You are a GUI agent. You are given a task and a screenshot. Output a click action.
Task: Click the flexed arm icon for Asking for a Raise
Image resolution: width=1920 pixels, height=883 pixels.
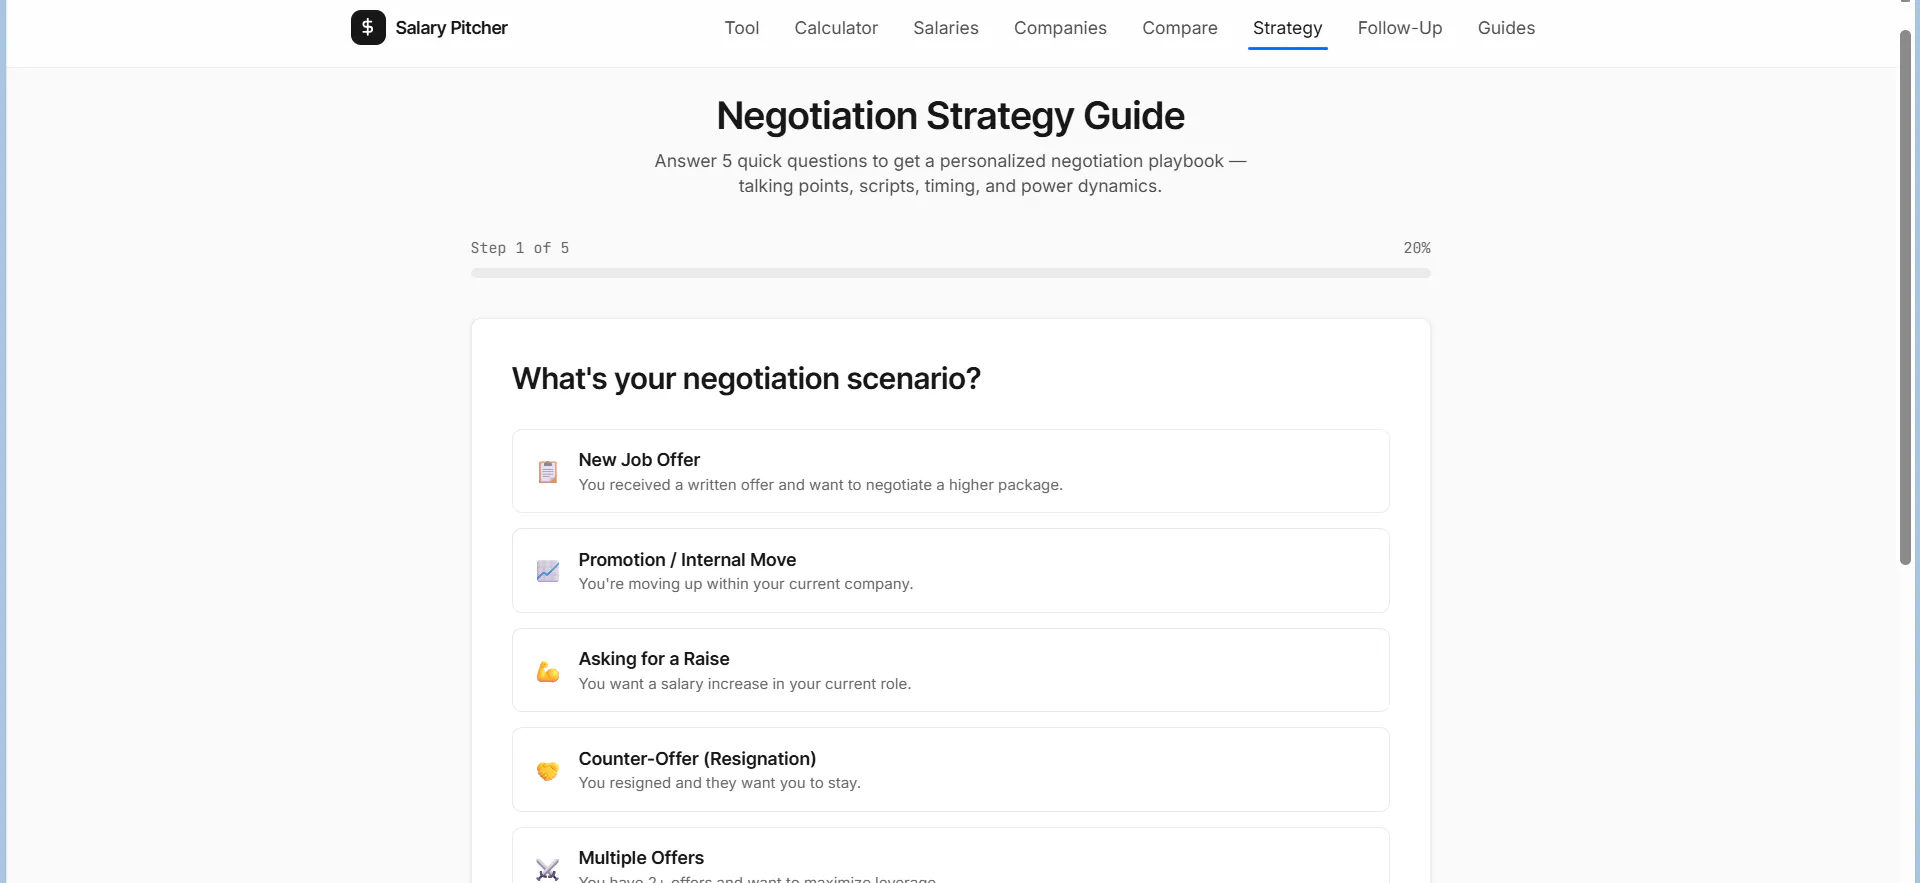click(548, 671)
